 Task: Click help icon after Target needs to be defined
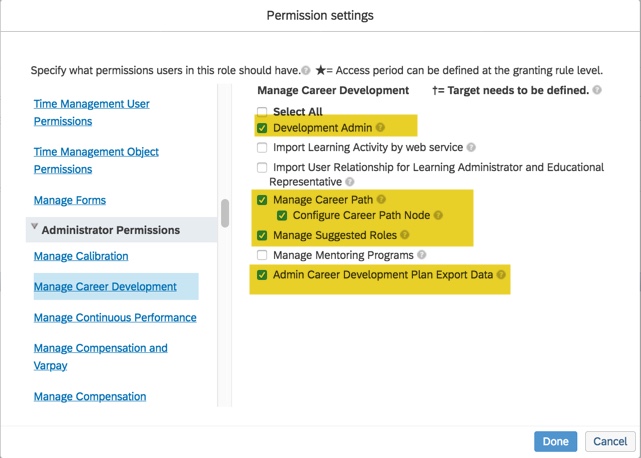click(597, 90)
